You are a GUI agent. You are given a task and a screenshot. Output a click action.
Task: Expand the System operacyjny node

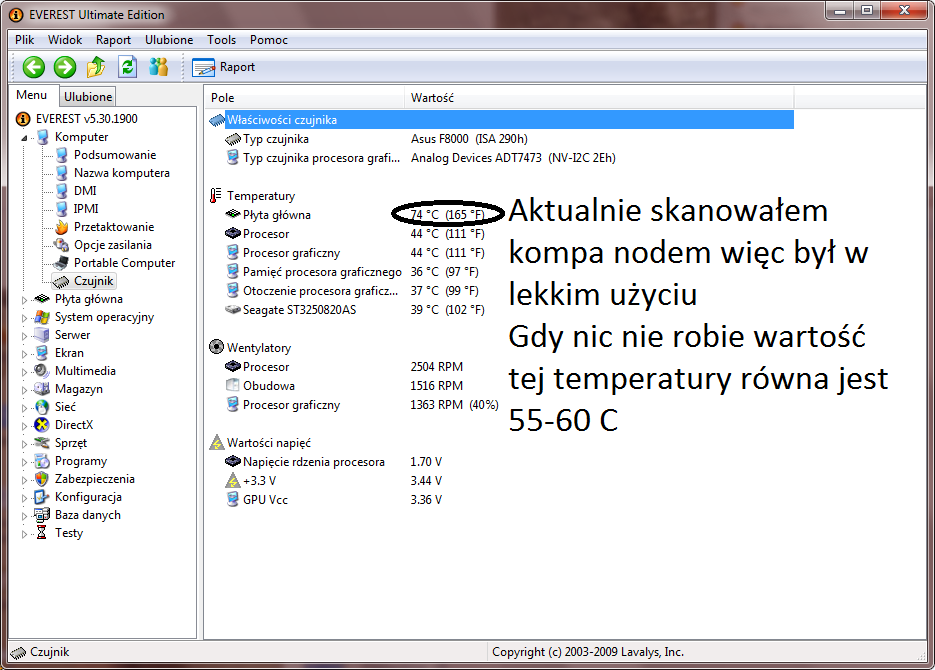coord(24,318)
